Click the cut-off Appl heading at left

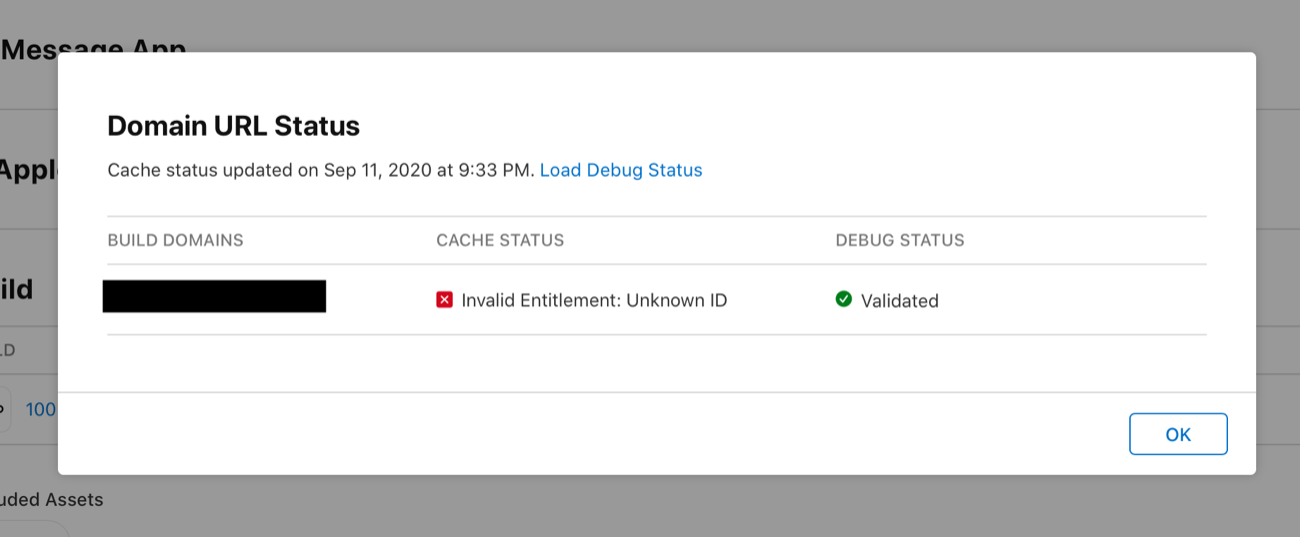point(30,170)
